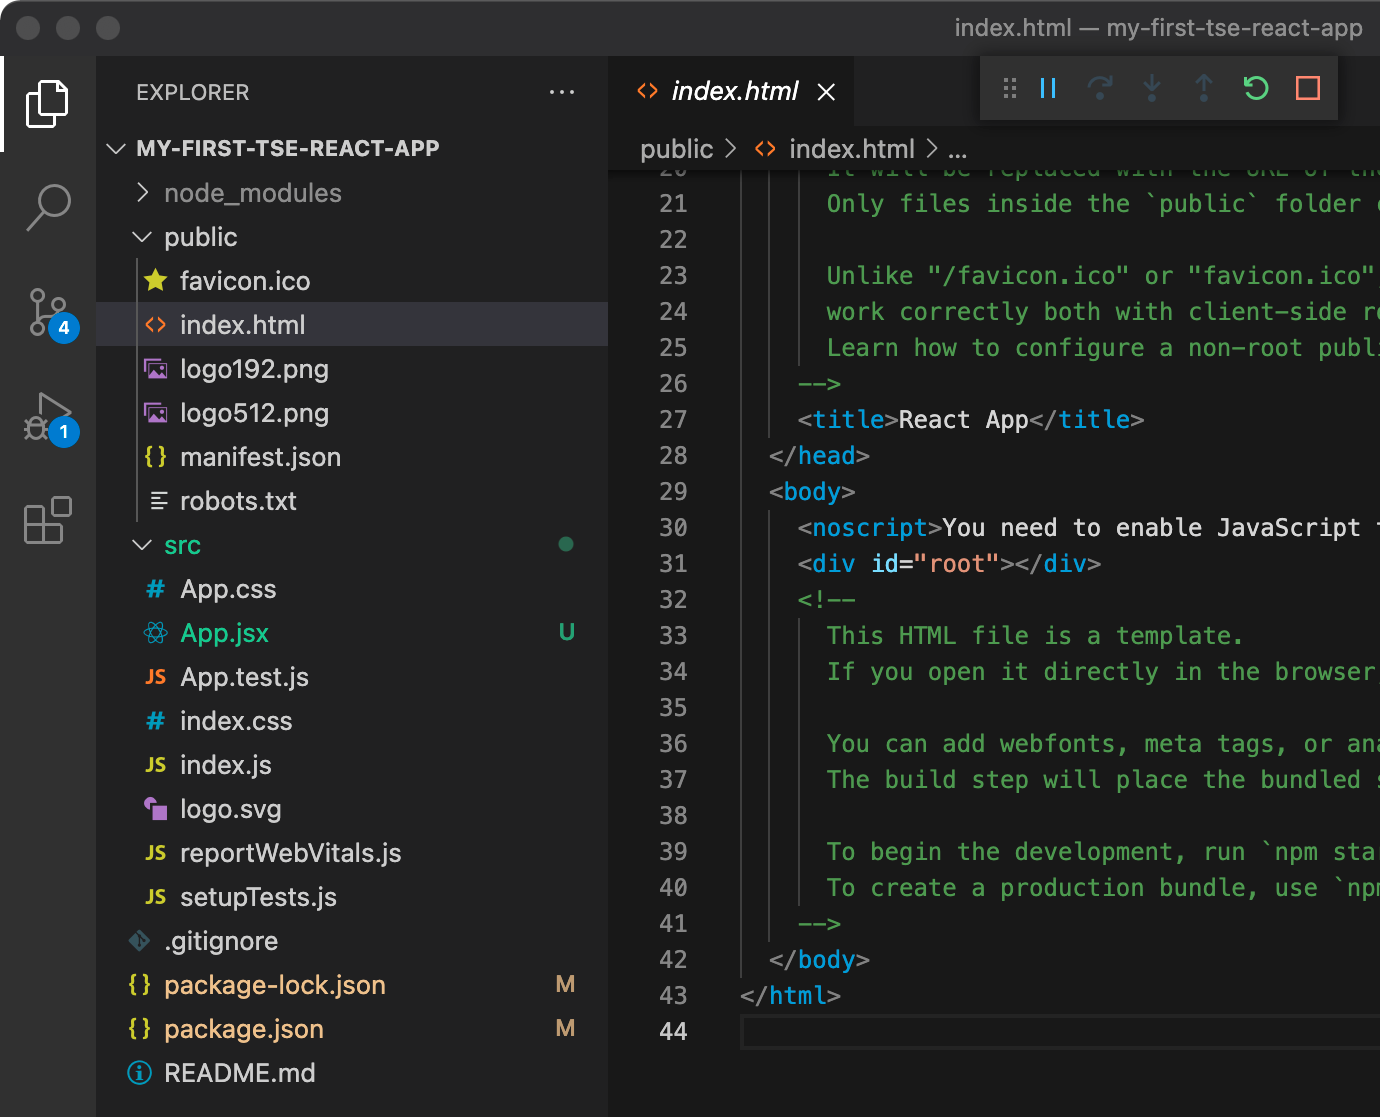
Task: Expand the node_modules folder
Action: pos(252,193)
